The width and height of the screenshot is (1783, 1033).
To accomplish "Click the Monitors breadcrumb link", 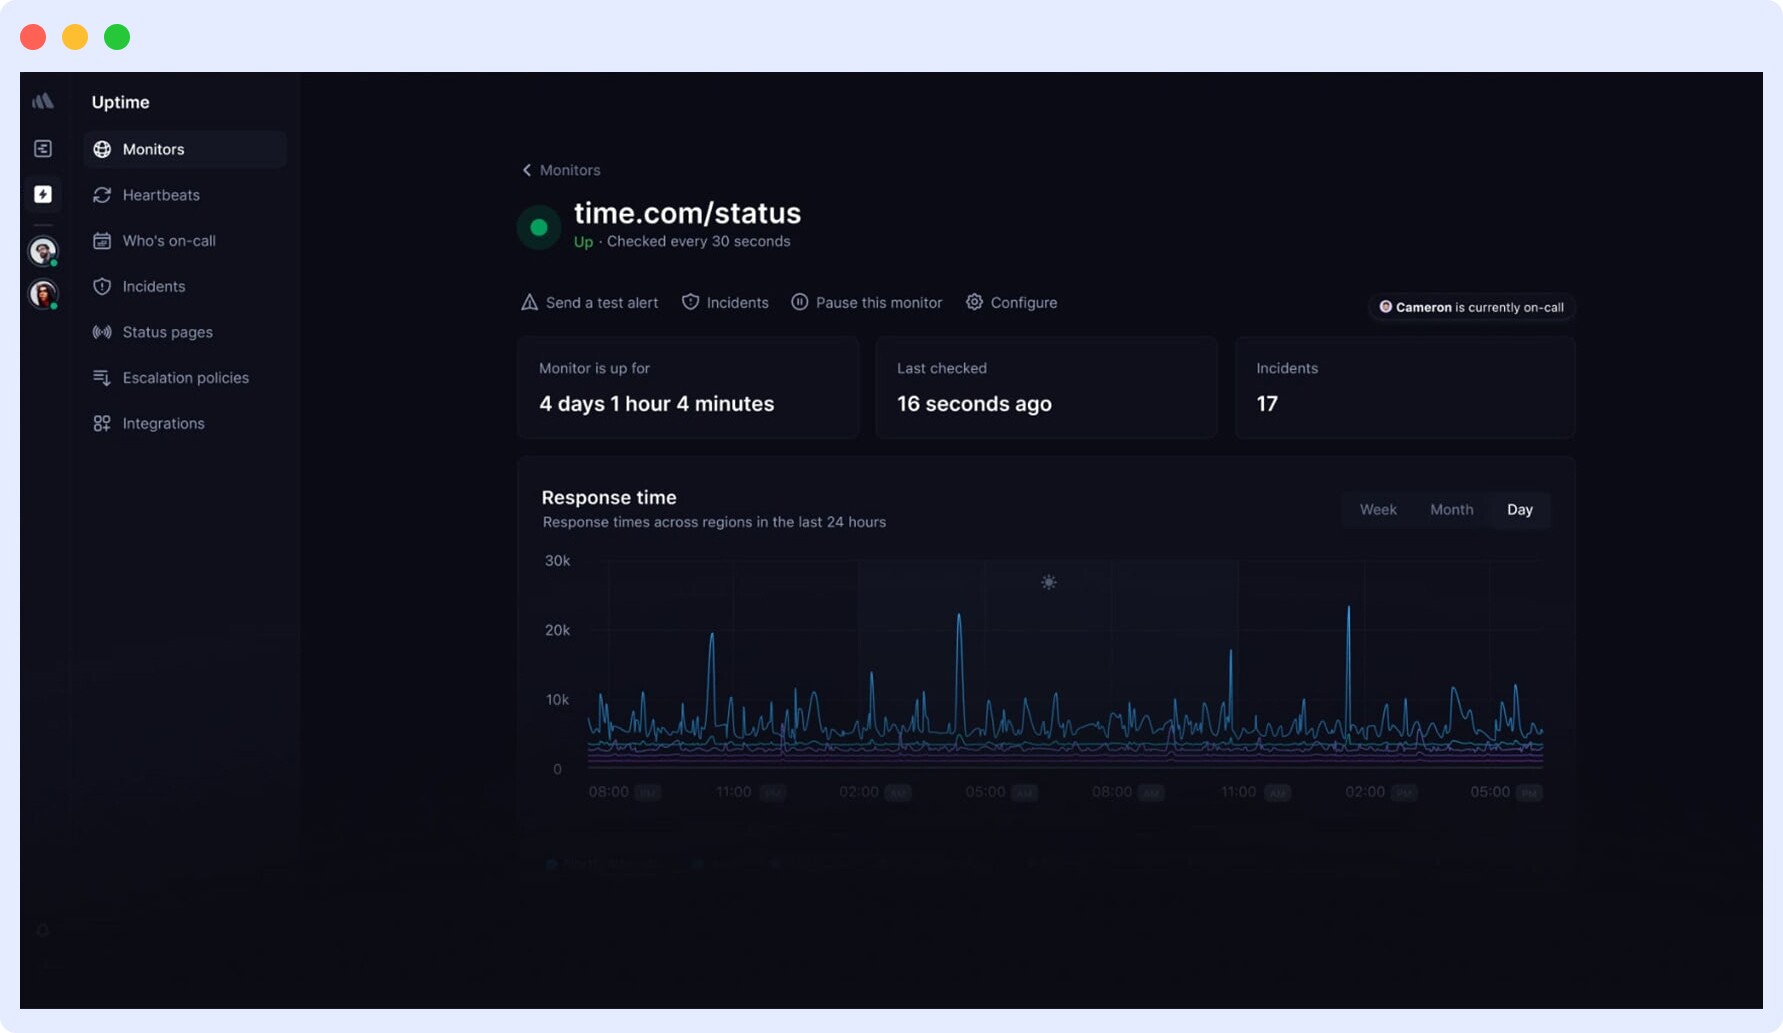I will (x=570, y=170).
